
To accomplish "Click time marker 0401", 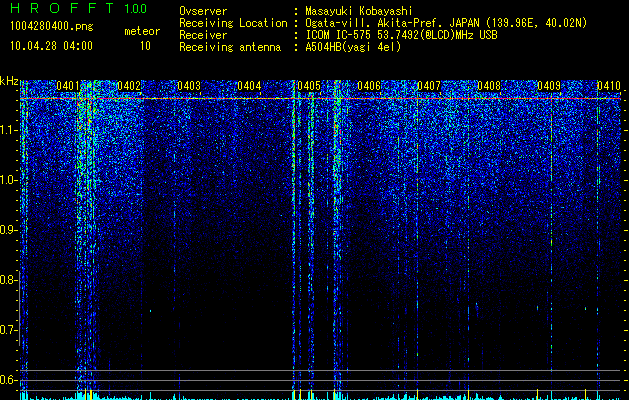I will (68, 85).
